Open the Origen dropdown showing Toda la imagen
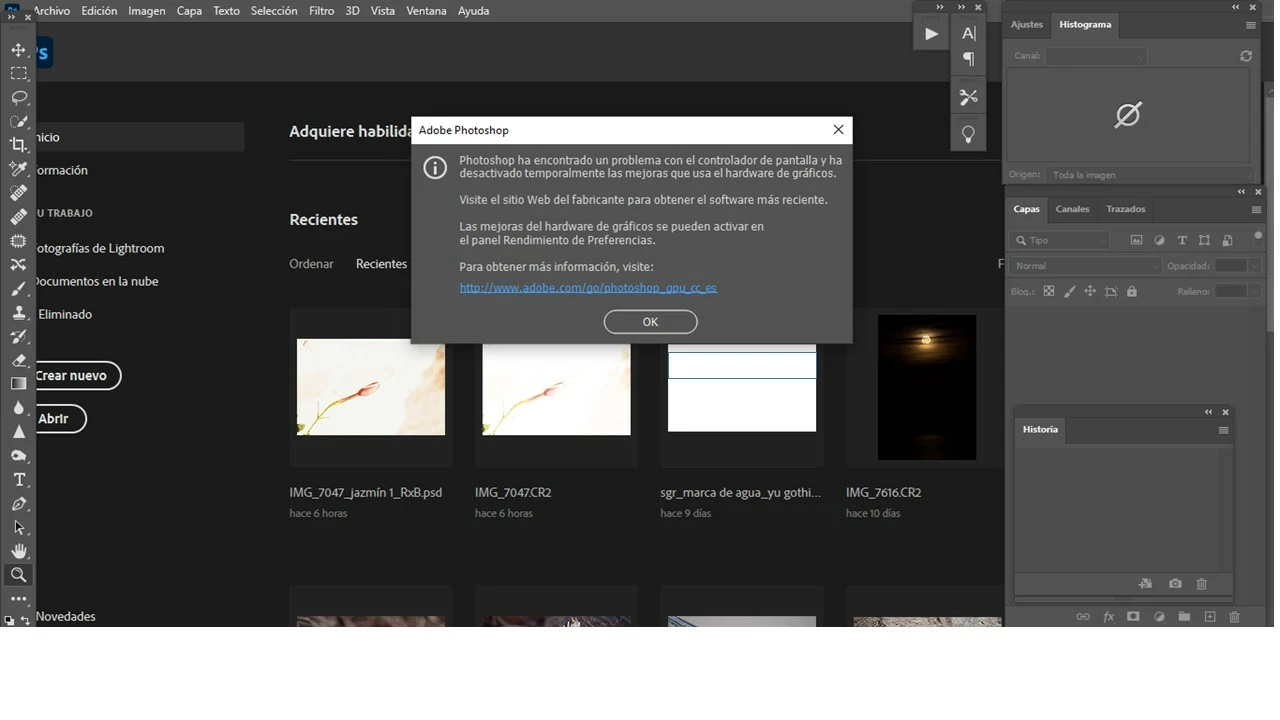This screenshot has height=720, width=1280. tap(1149, 175)
